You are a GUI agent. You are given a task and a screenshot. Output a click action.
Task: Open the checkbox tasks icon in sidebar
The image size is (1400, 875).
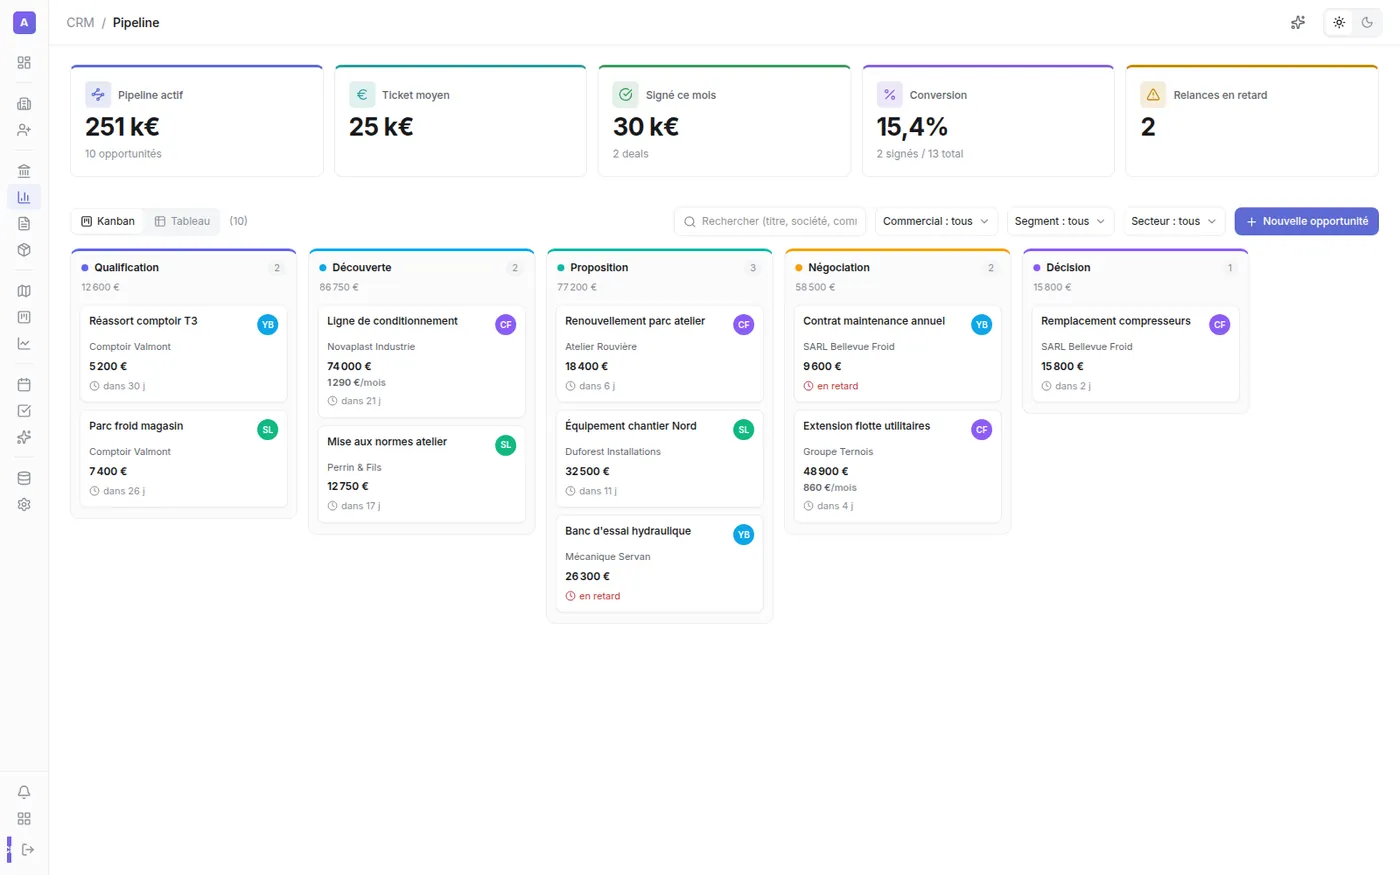(x=24, y=411)
